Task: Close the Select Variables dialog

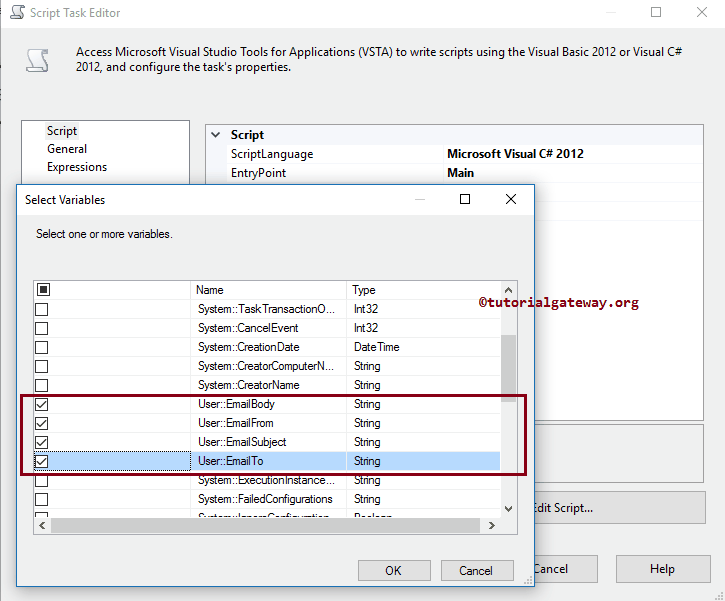Action: pos(510,199)
